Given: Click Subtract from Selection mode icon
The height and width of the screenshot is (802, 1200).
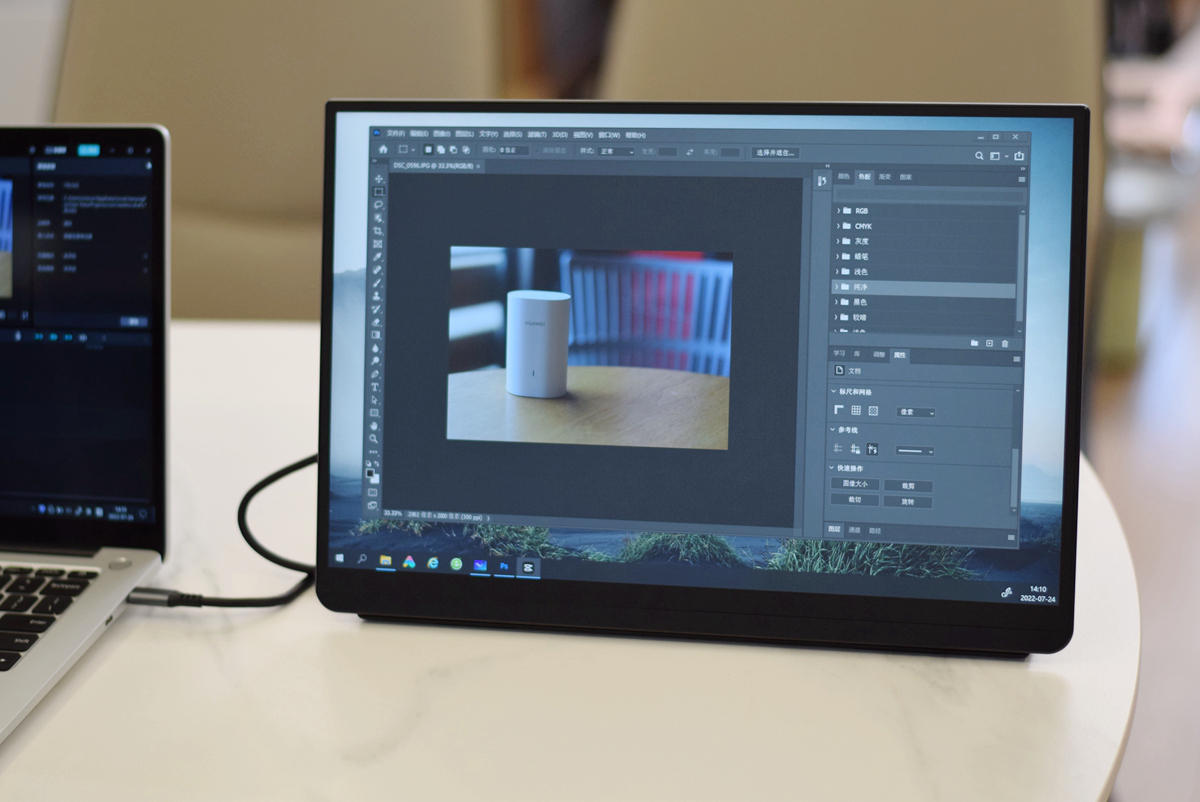Looking at the screenshot, I should point(453,150).
